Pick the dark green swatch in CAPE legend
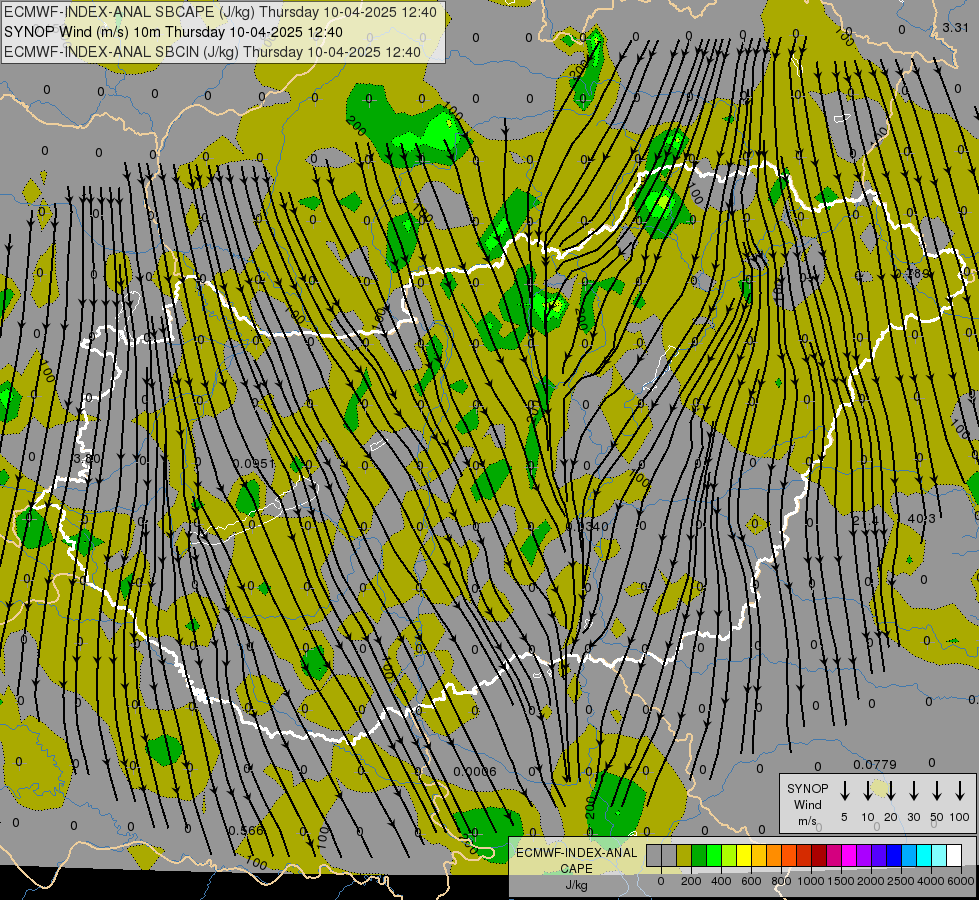The image size is (979, 900). (699, 855)
